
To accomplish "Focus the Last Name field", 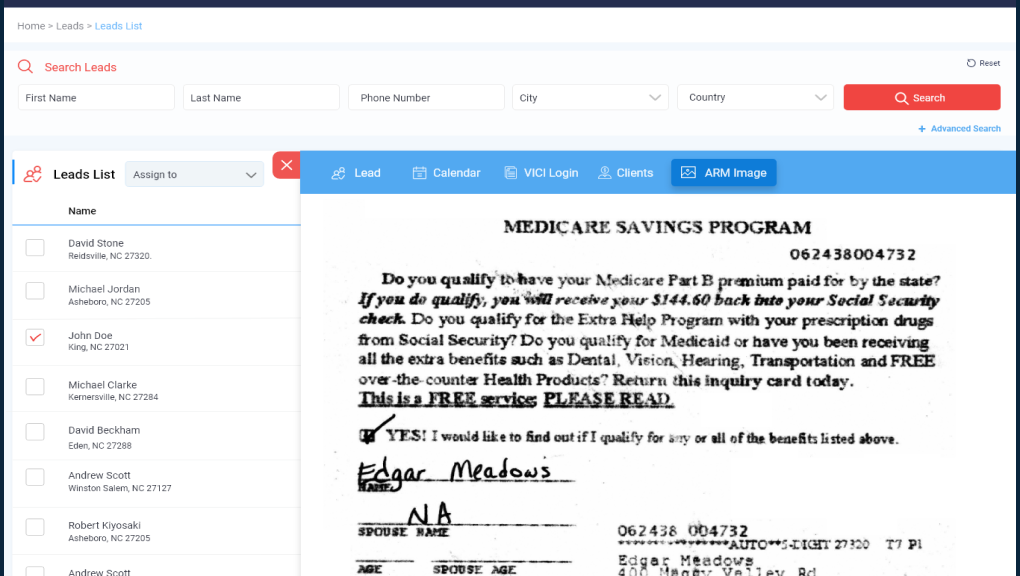I will [261, 98].
